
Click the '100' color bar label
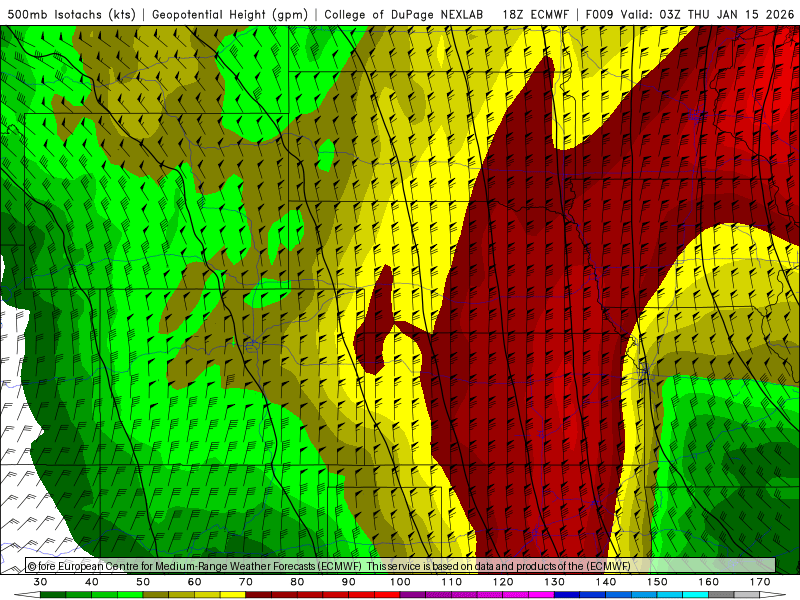coord(400,582)
